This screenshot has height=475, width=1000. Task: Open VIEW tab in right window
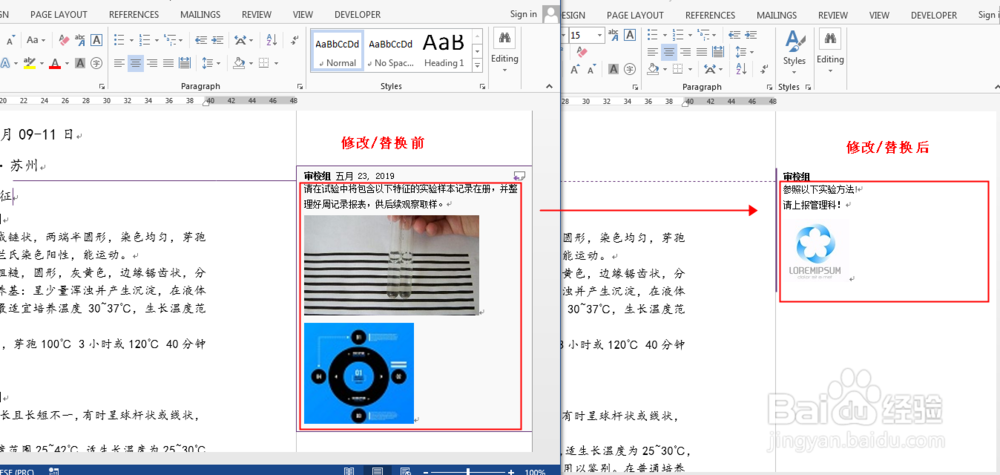coord(879,15)
